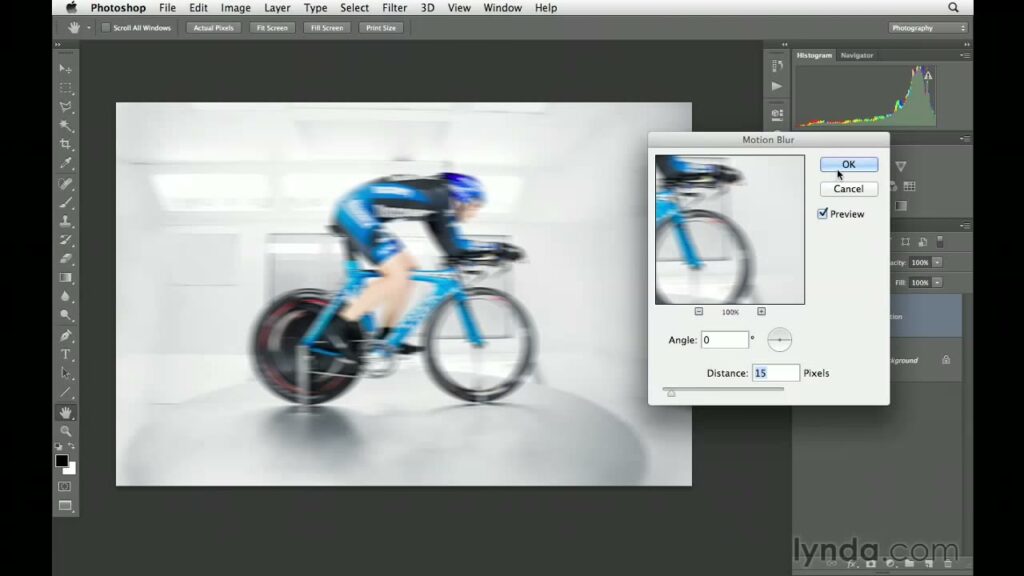The width and height of the screenshot is (1024, 576).
Task: Click the Distance slider handle
Action: click(x=671, y=393)
